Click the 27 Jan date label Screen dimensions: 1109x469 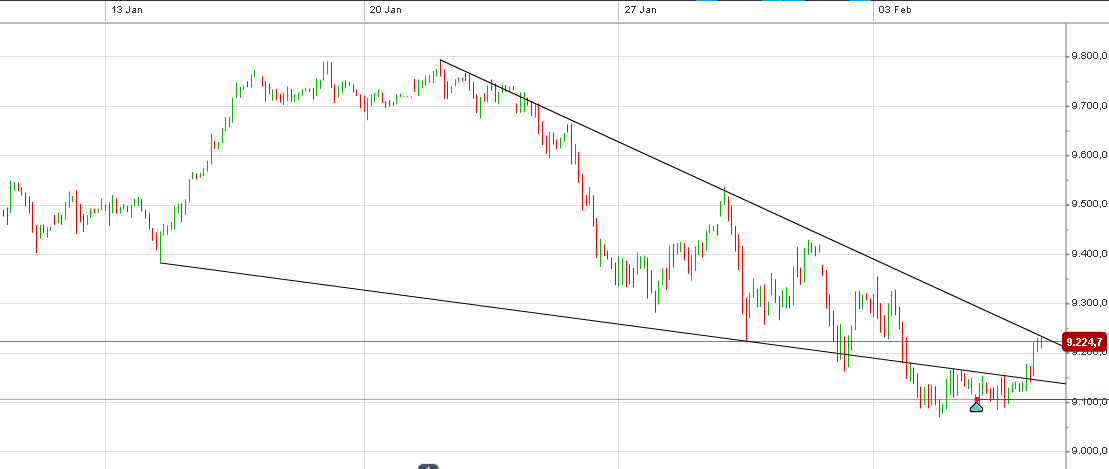tap(640, 10)
